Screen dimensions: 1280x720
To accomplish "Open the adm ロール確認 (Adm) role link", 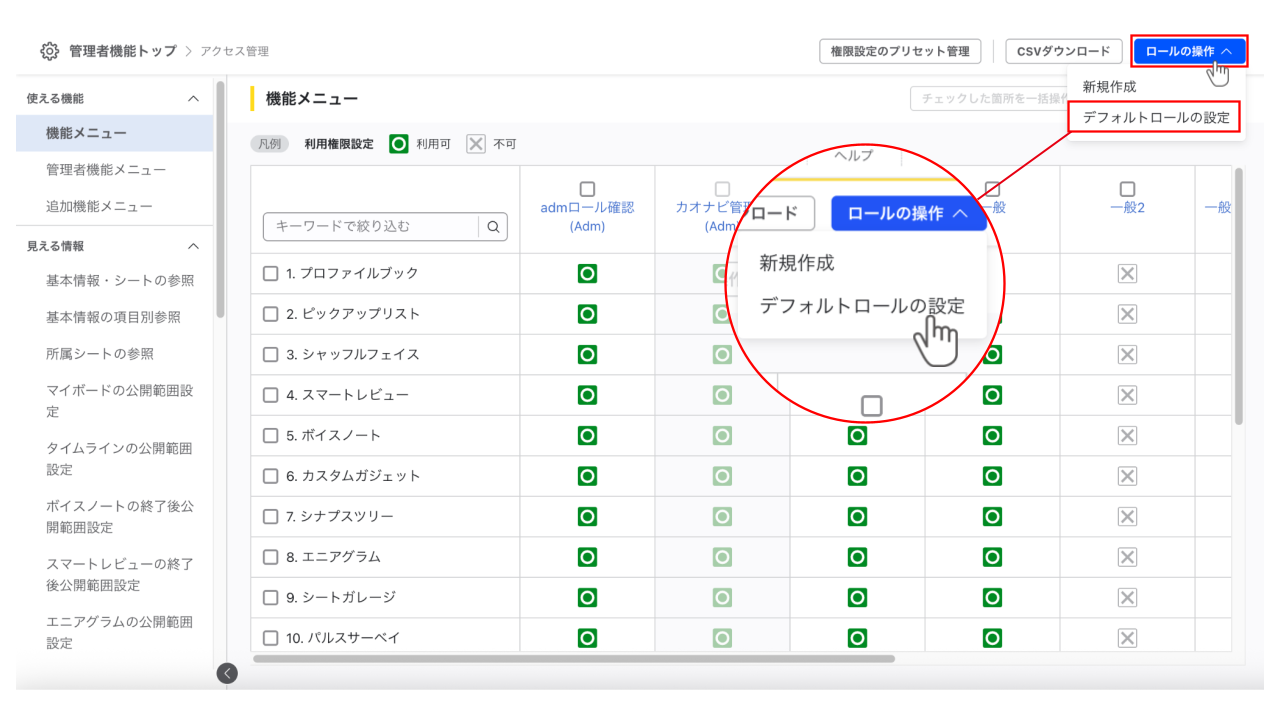I will click(587, 217).
